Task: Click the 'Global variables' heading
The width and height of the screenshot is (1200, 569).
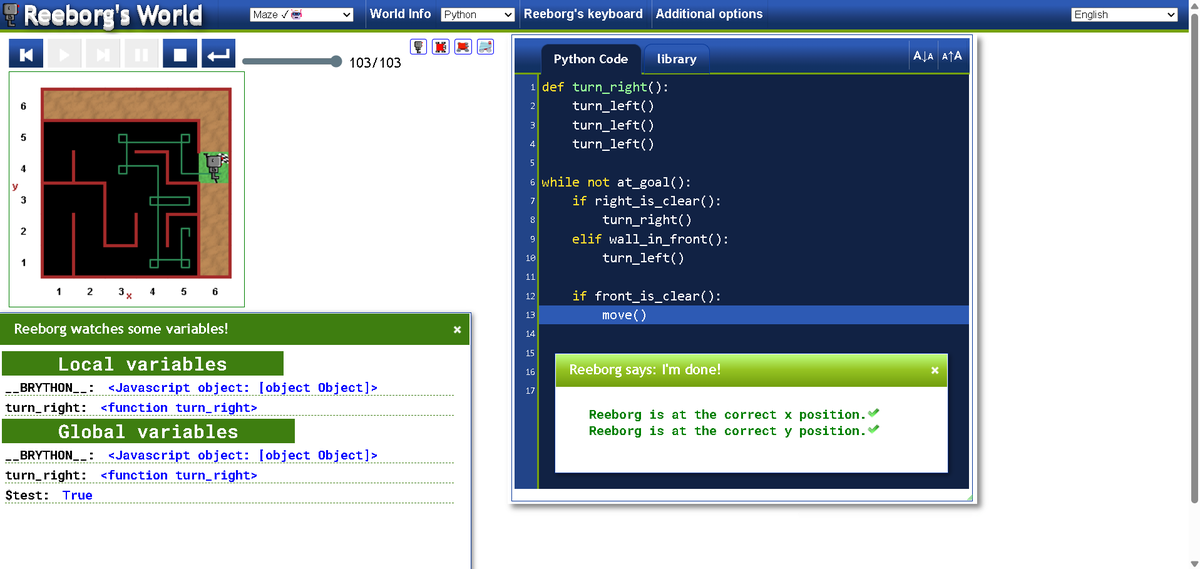Action: click(148, 431)
